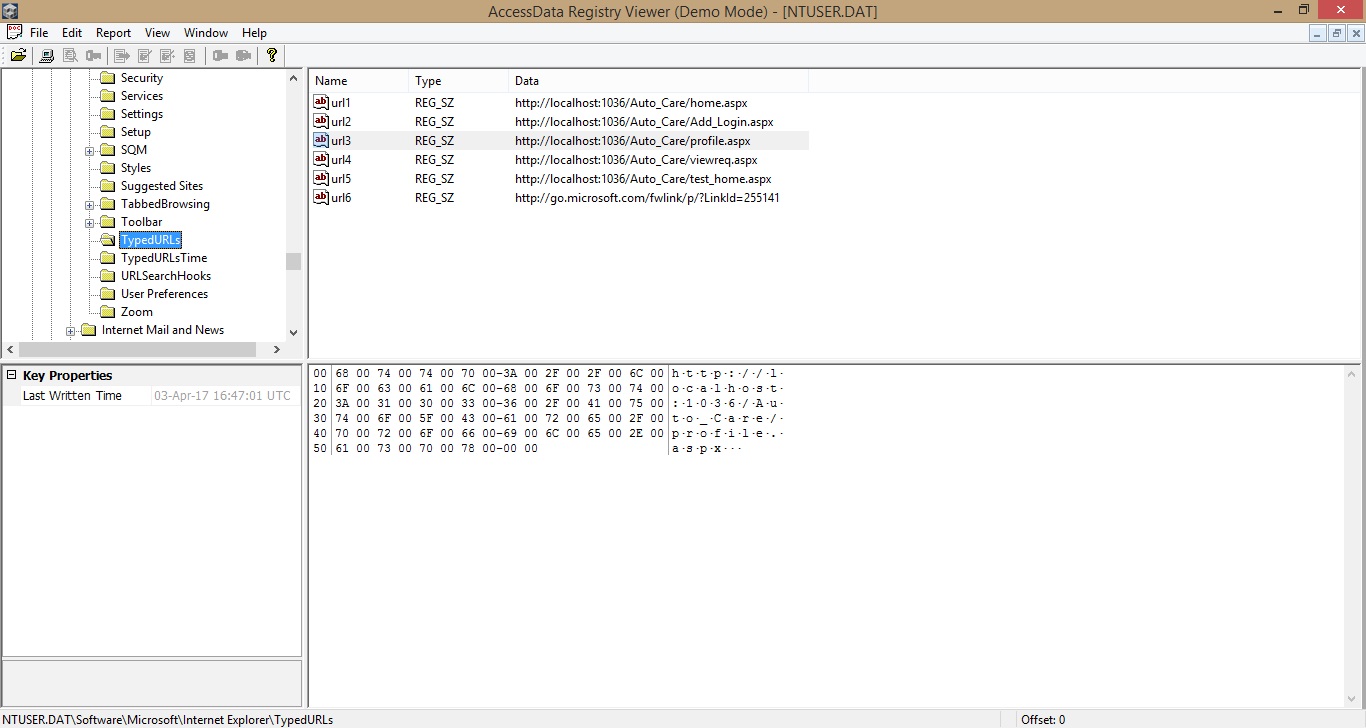Click the hex pane's scroll up arrow
The image size is (1366, 728).
(1352, 374)
